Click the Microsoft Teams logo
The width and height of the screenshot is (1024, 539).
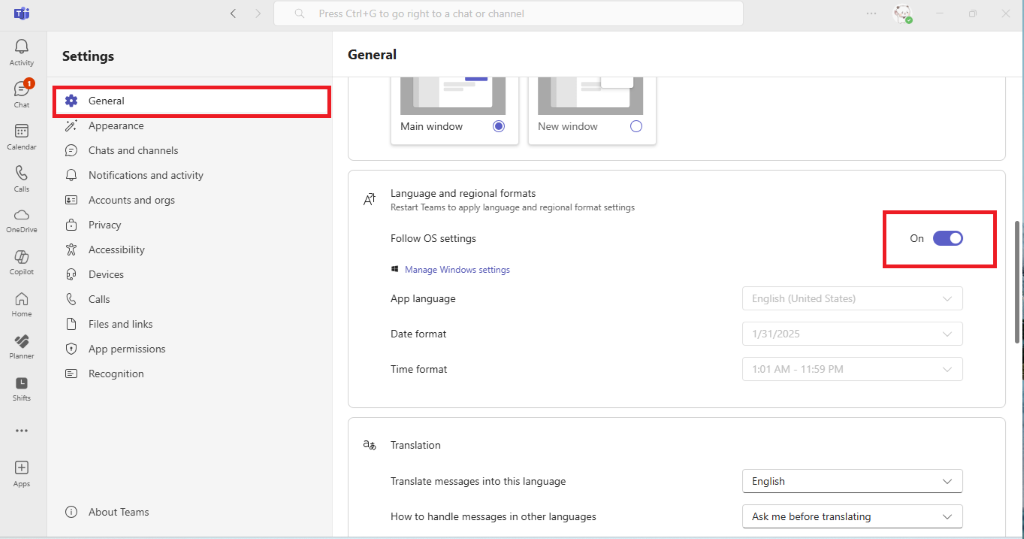[22, 13]
